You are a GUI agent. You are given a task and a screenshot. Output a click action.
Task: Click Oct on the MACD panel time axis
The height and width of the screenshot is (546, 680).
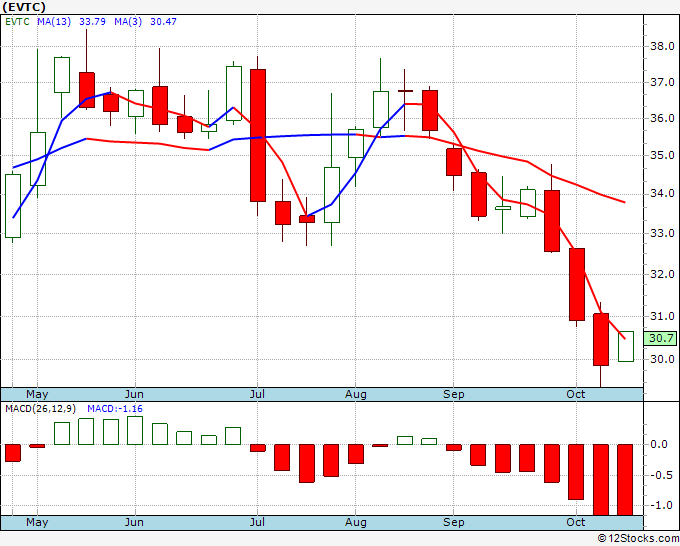576,522
